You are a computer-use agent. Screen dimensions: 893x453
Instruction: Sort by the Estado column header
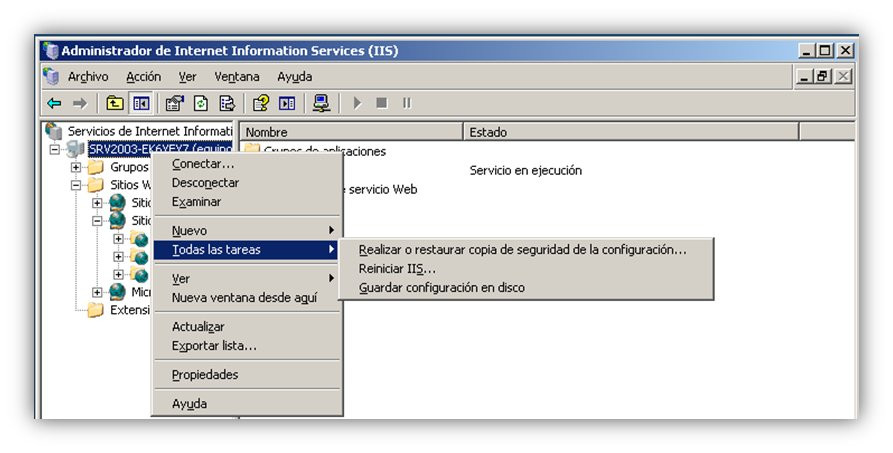pos(631,132)
